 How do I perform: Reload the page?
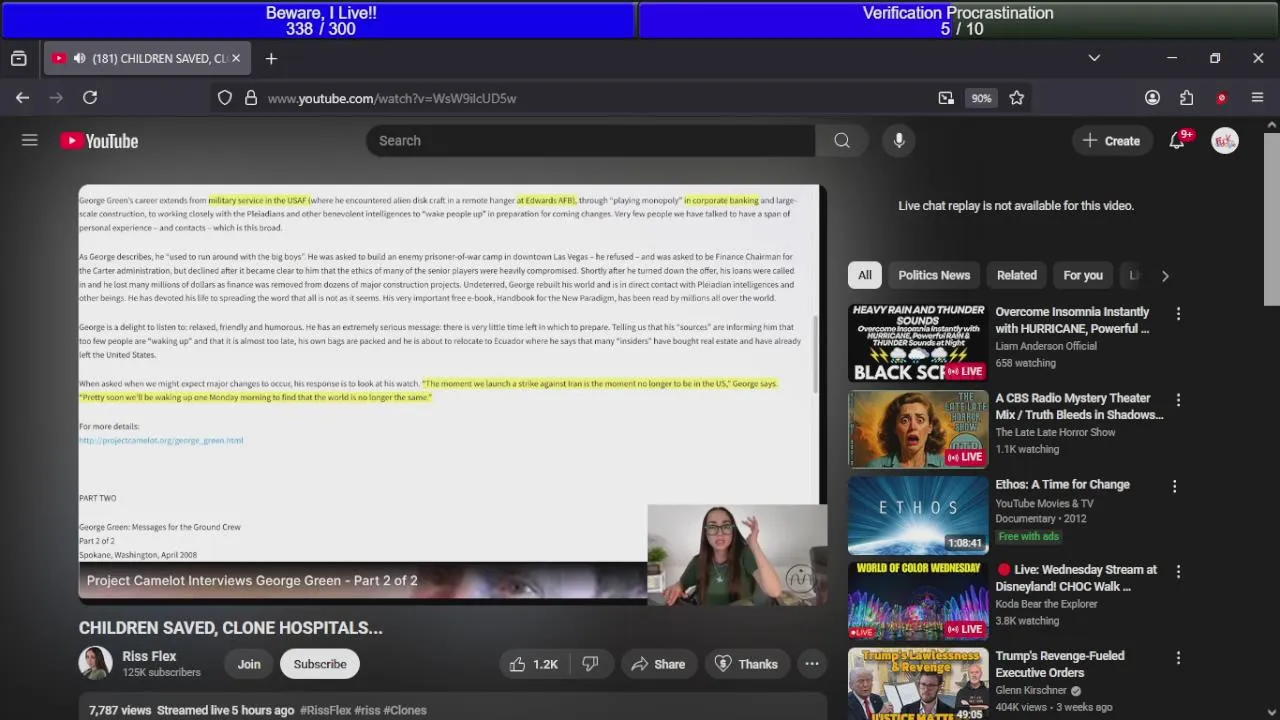tap(90, 98)
